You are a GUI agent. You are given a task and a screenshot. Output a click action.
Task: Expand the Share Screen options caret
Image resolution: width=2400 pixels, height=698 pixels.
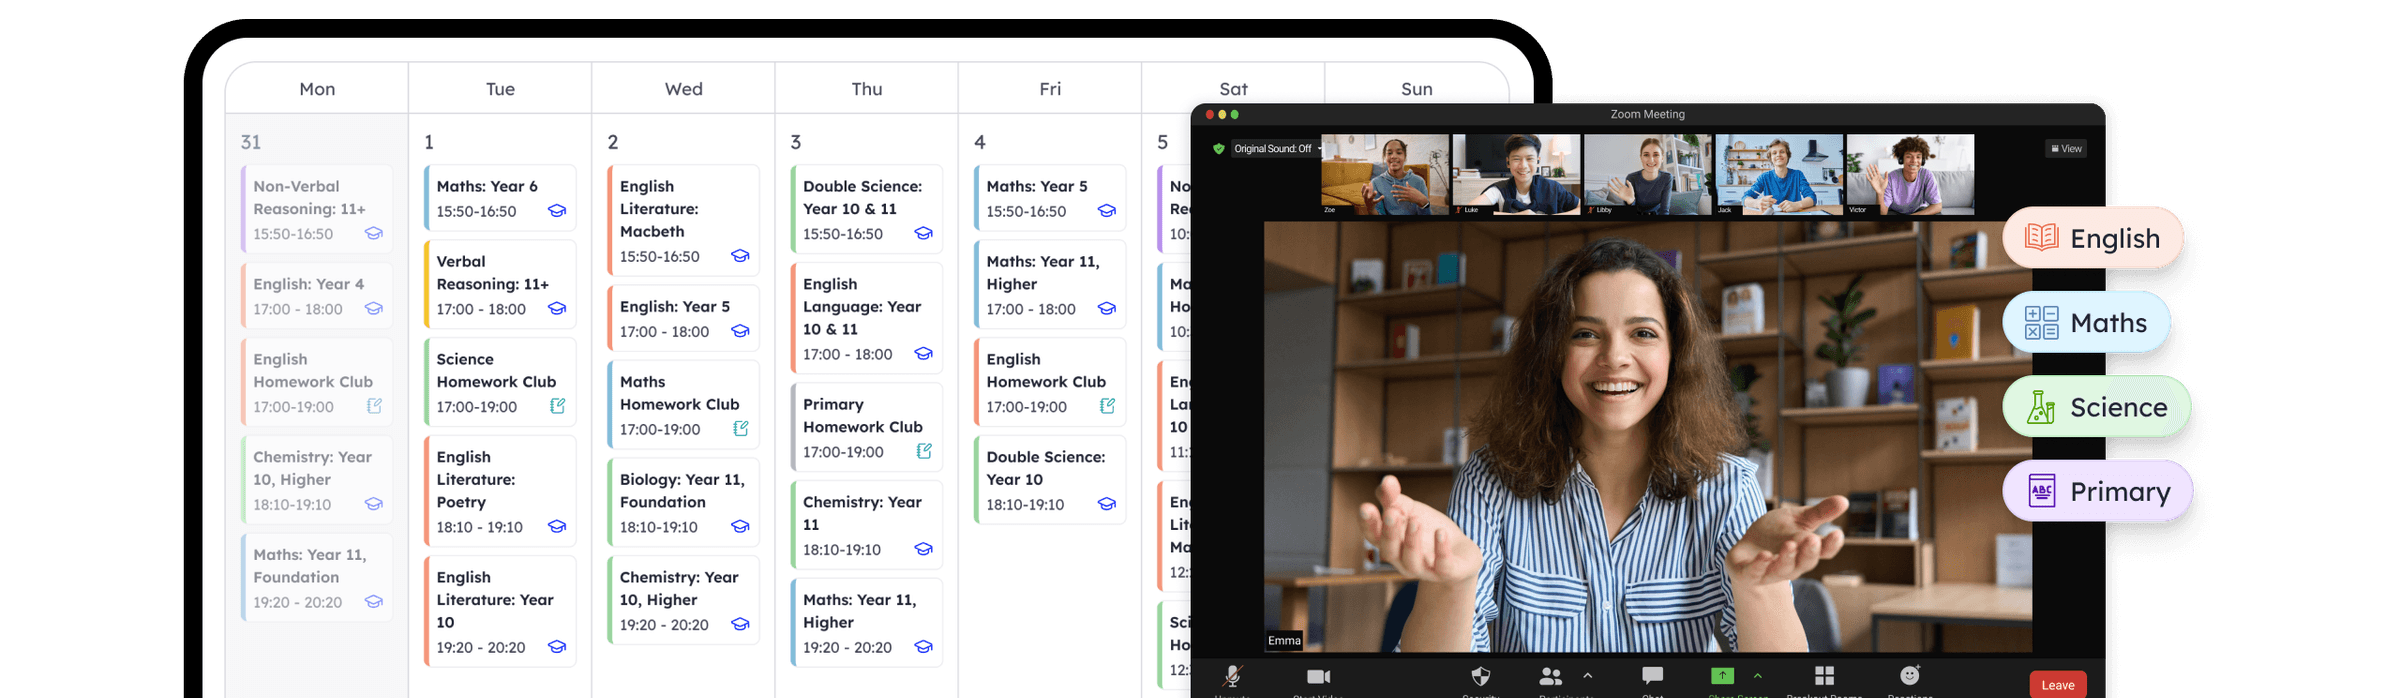pyautogui.click(x=1758, y=676)
